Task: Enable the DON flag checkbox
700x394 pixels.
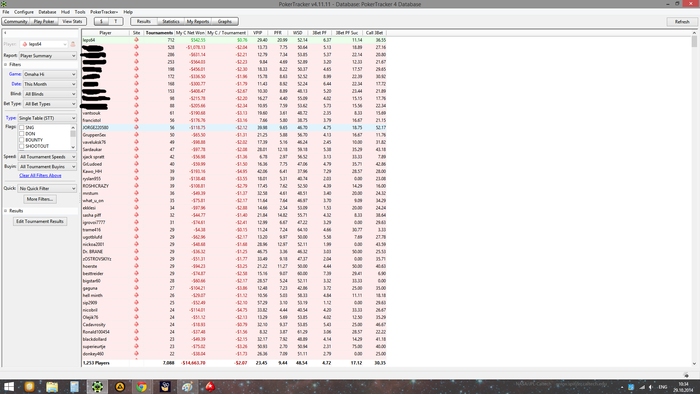Action: tap(21, 134)
